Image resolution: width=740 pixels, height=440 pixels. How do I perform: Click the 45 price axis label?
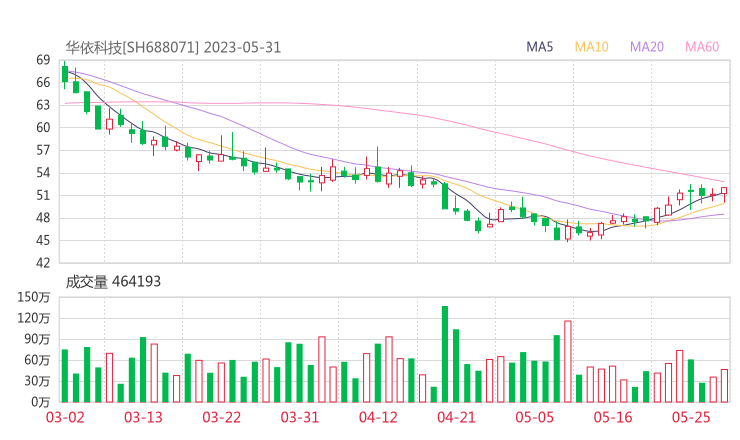[x=43, y=240]
